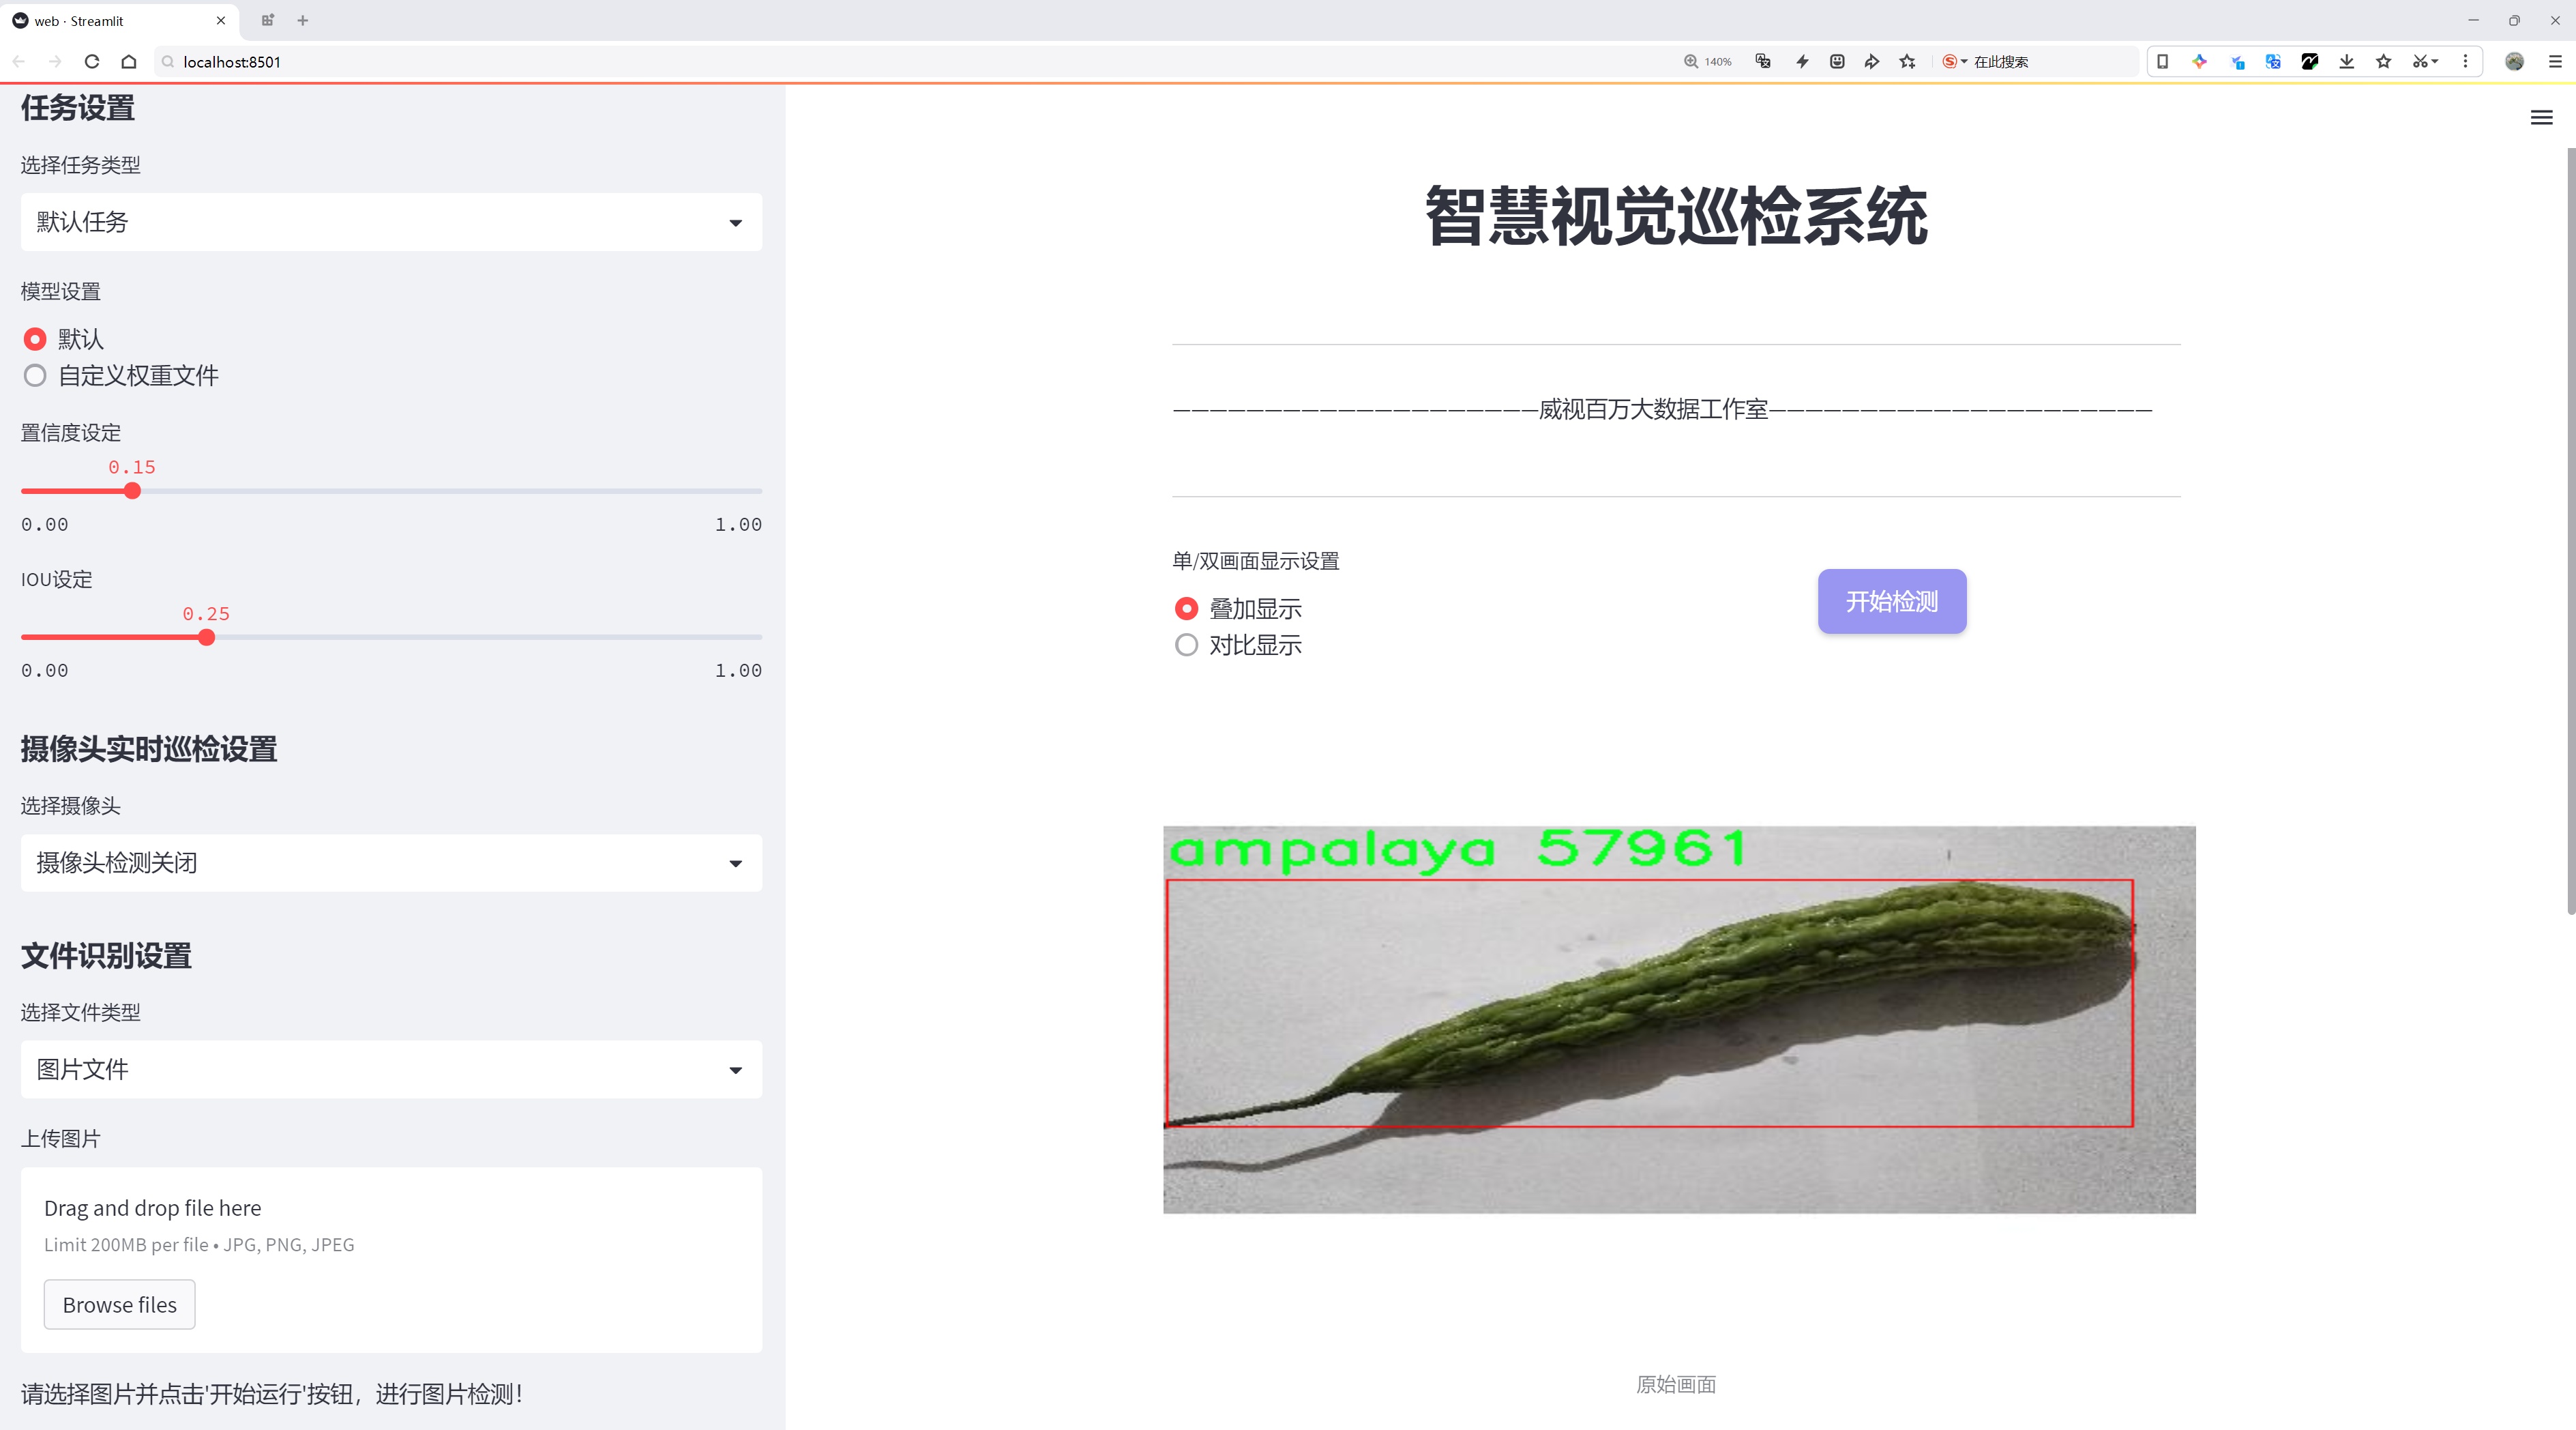Open the browser downloads icon
Viewport: 2576px width, 1430px height.
tap(2346, 62)
